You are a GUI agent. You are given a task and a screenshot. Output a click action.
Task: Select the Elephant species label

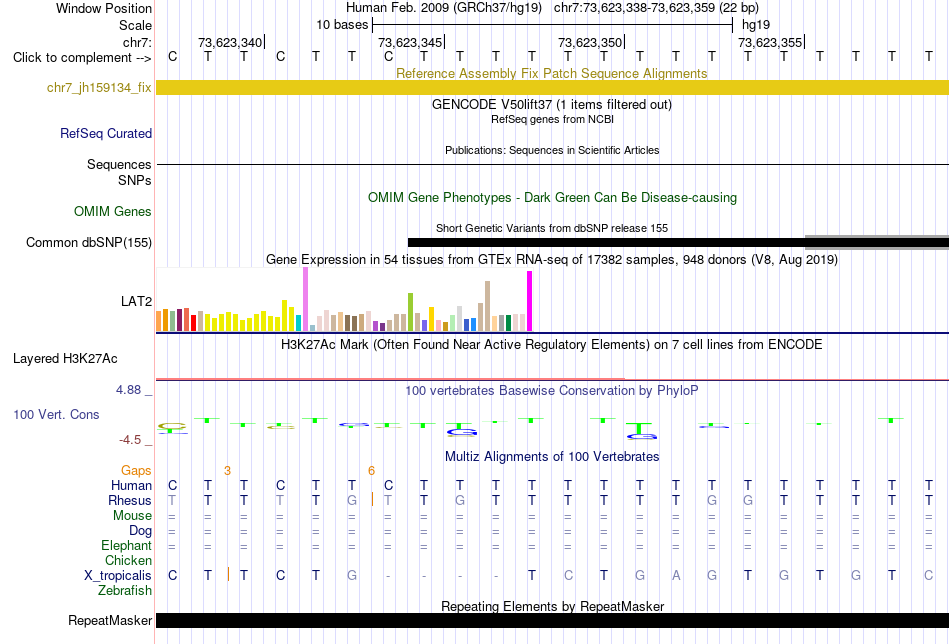[x=127, y=545]
